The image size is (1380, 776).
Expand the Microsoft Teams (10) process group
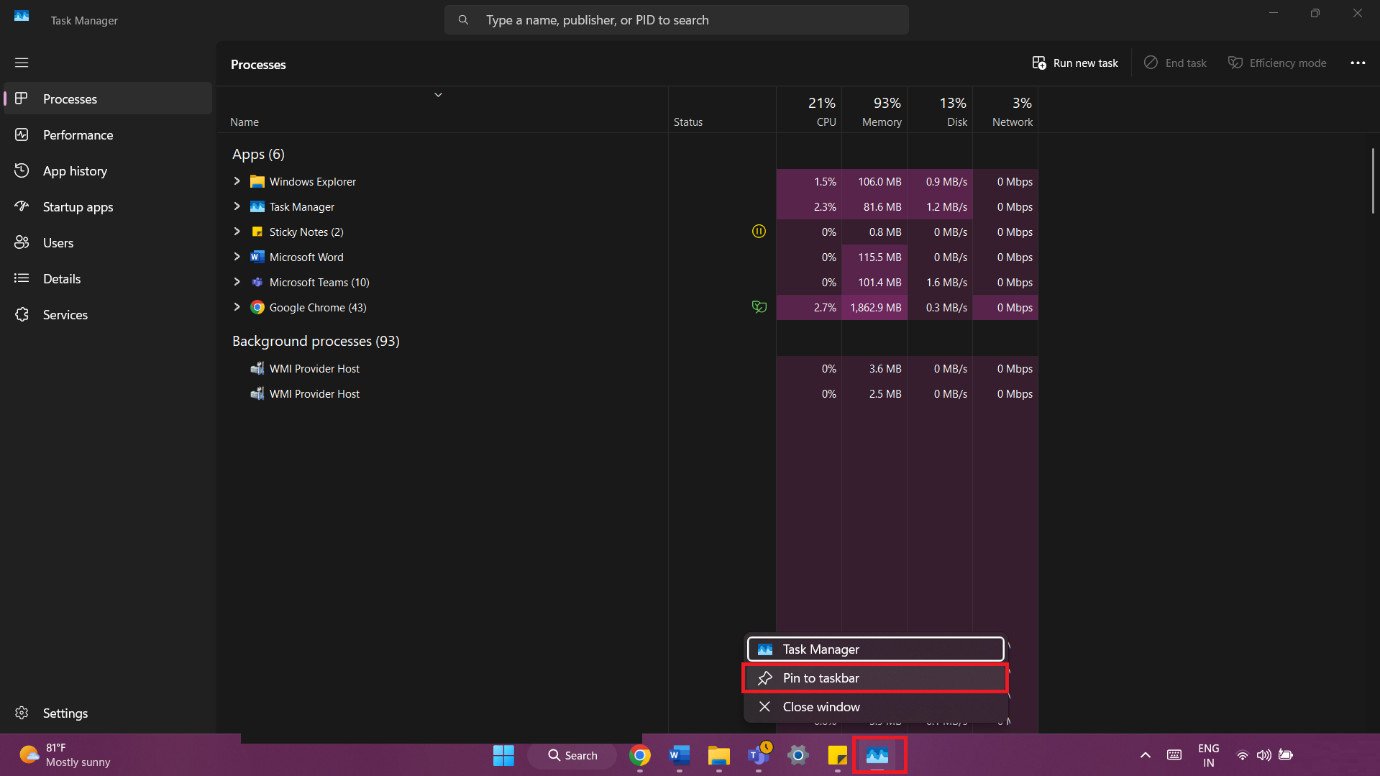(x=237, y=282)
